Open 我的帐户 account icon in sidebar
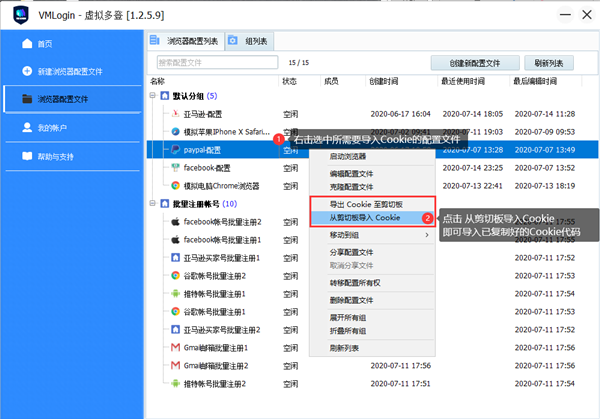This screenshot has height=419, width=600. tap(26, 128)
